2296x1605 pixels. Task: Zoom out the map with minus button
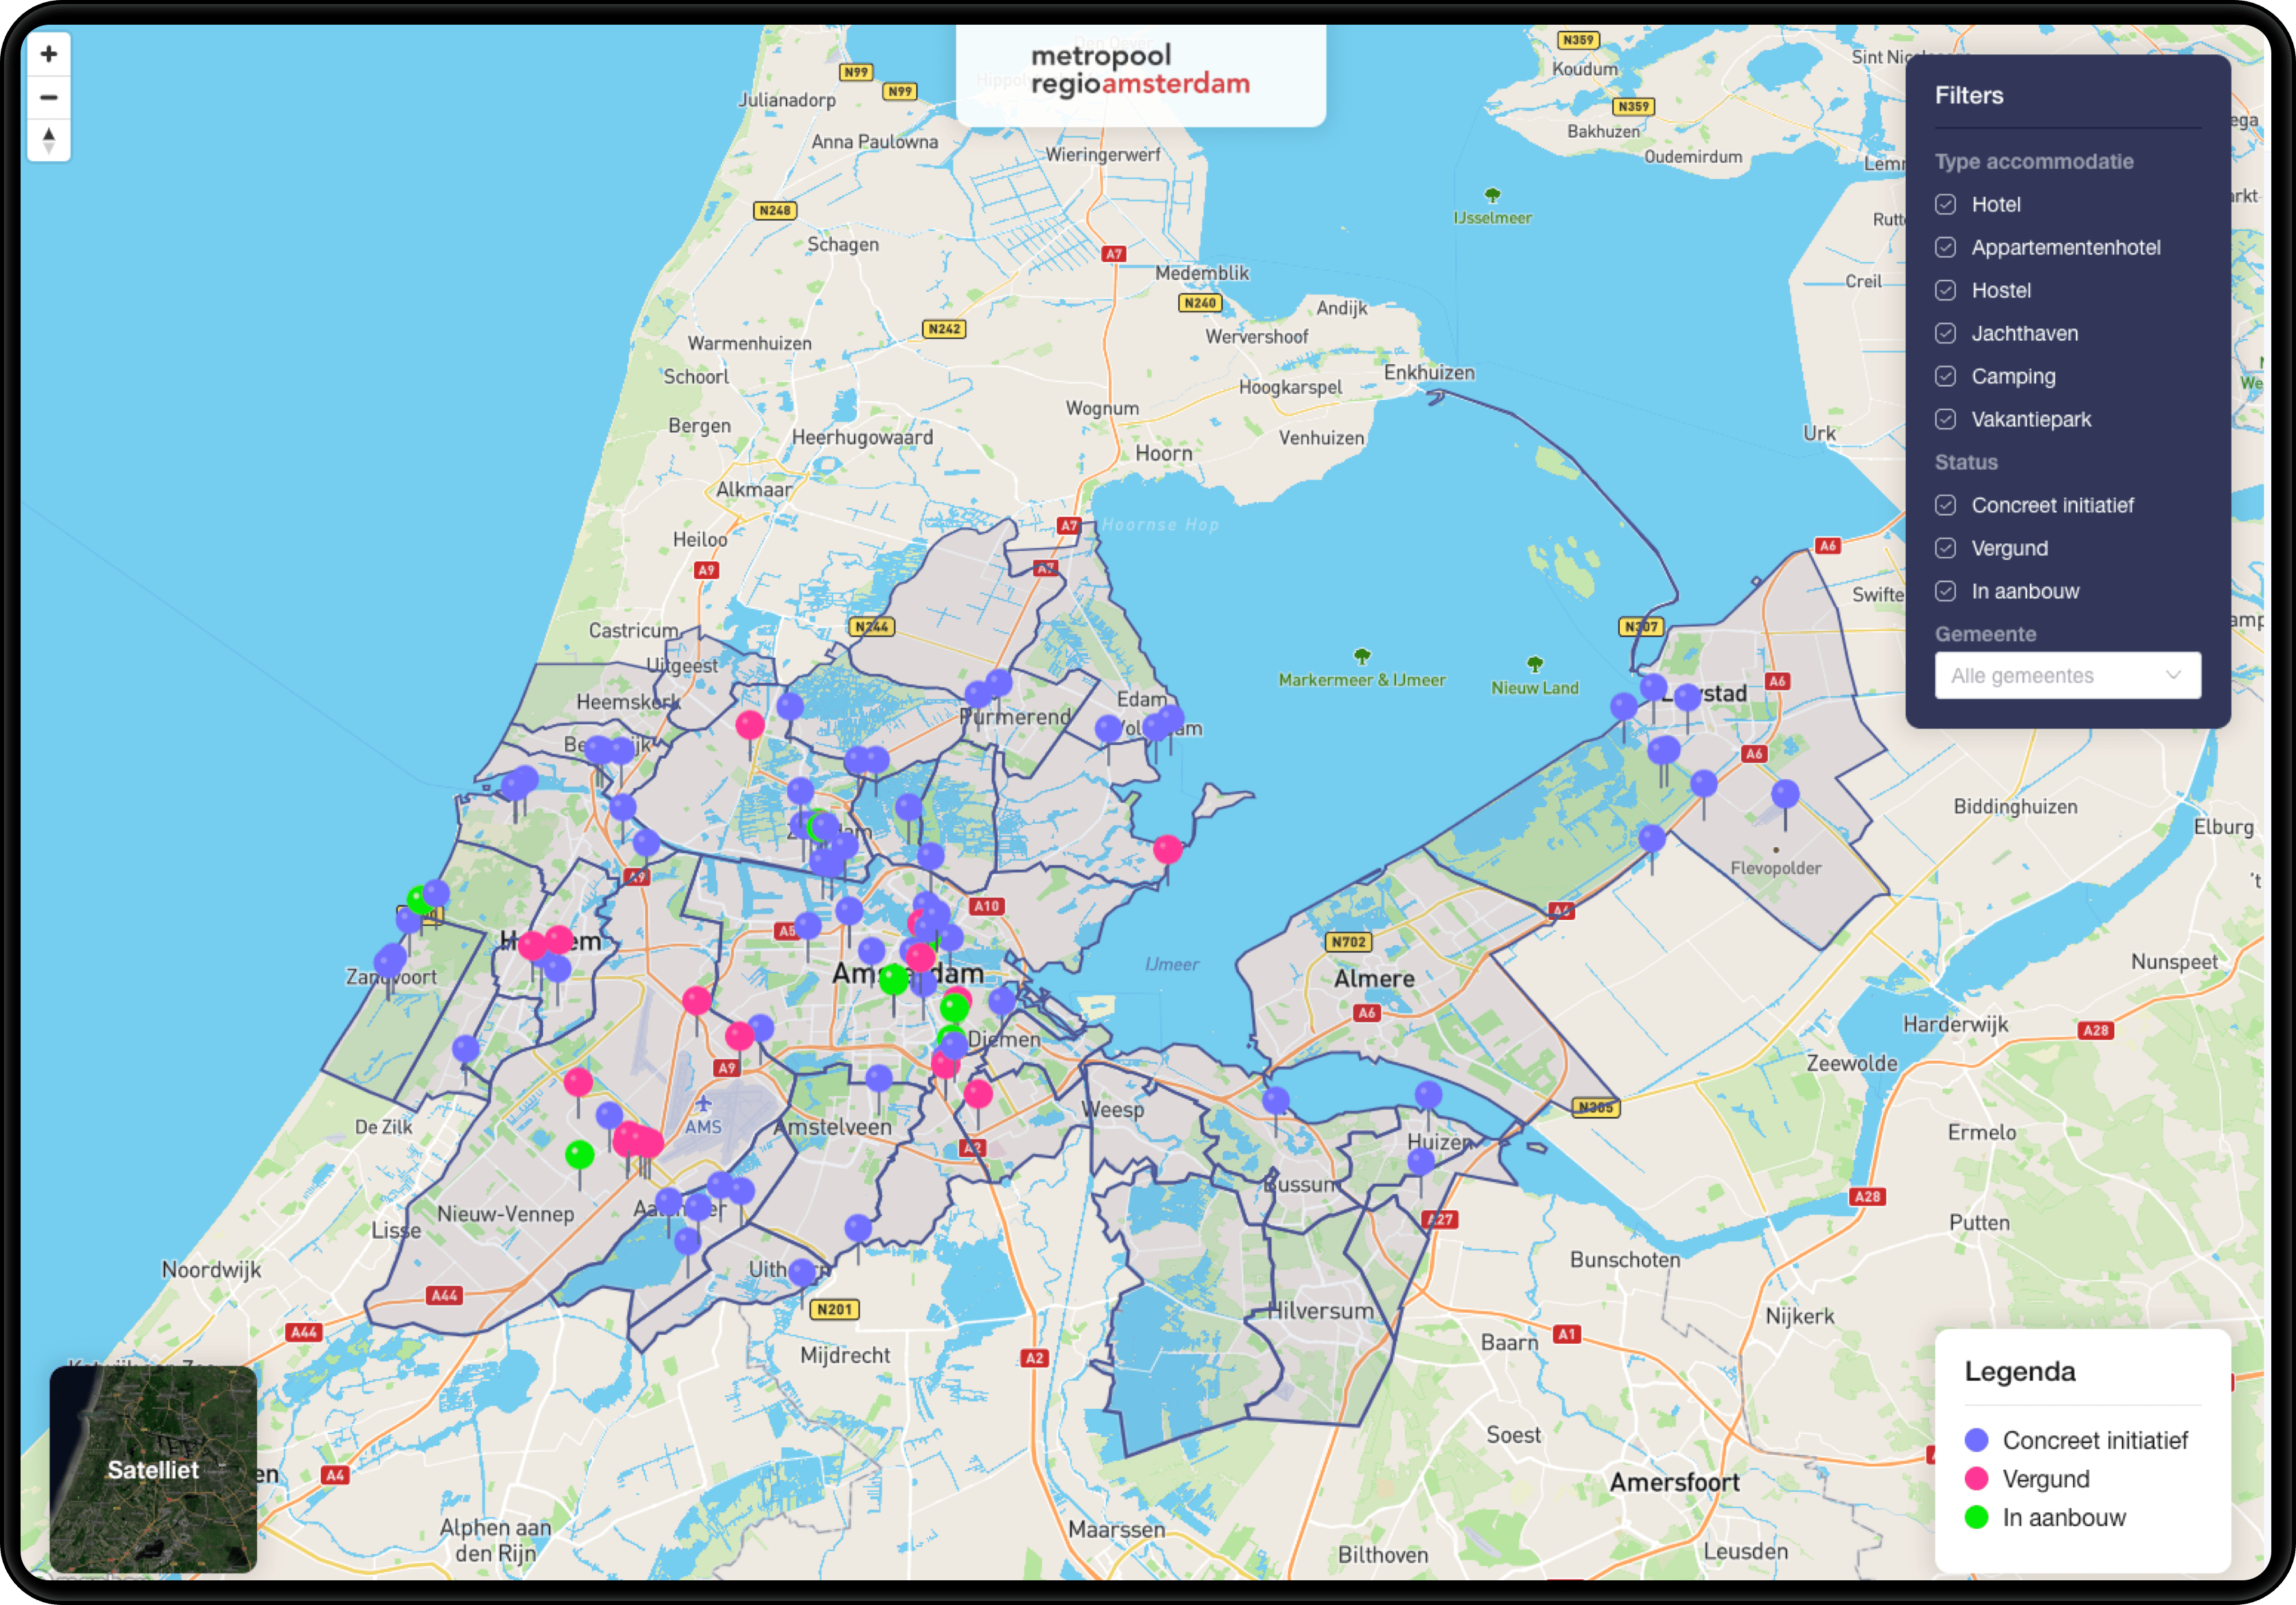click(48, 97)
